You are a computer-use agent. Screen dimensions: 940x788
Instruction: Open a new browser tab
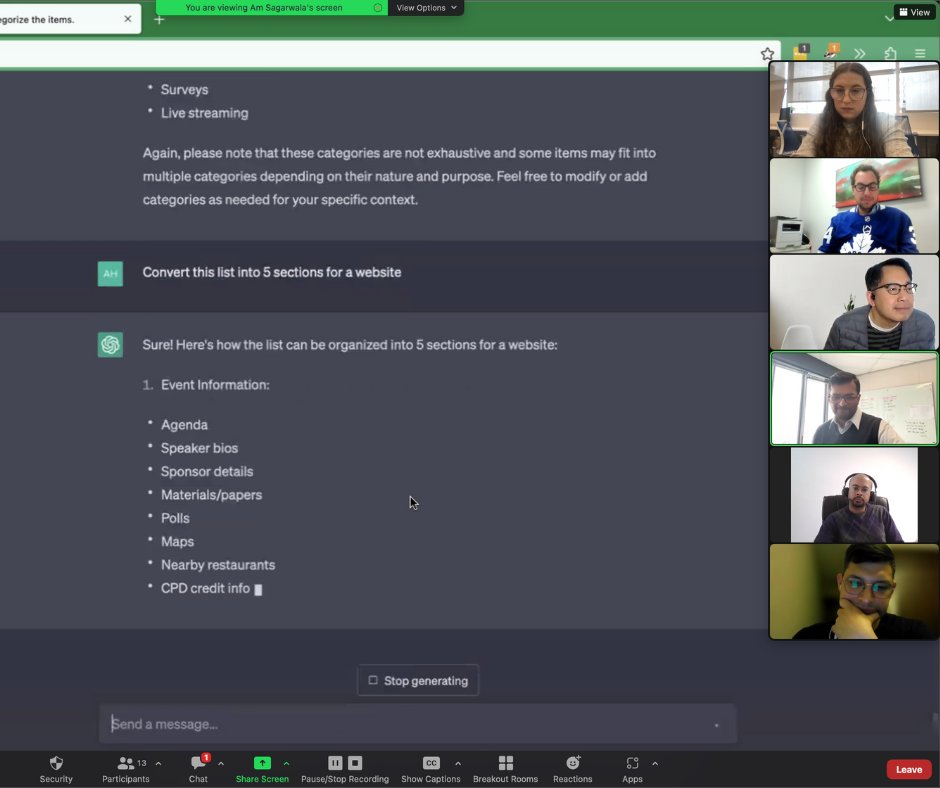159,20
